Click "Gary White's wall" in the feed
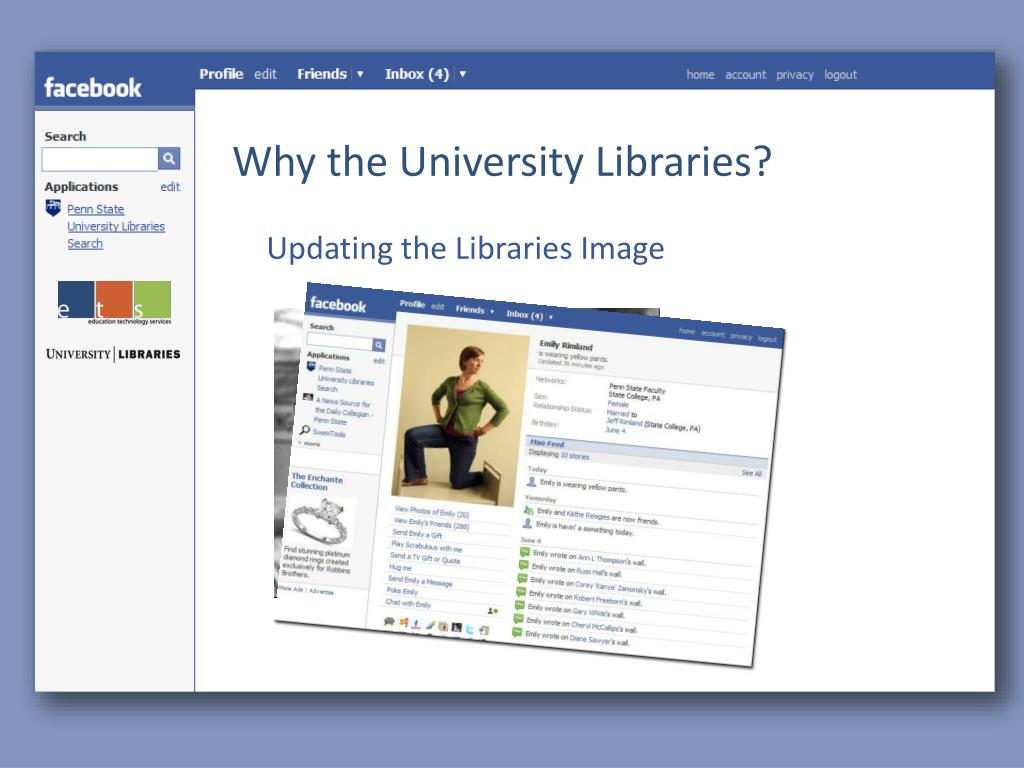 [598, 613]
